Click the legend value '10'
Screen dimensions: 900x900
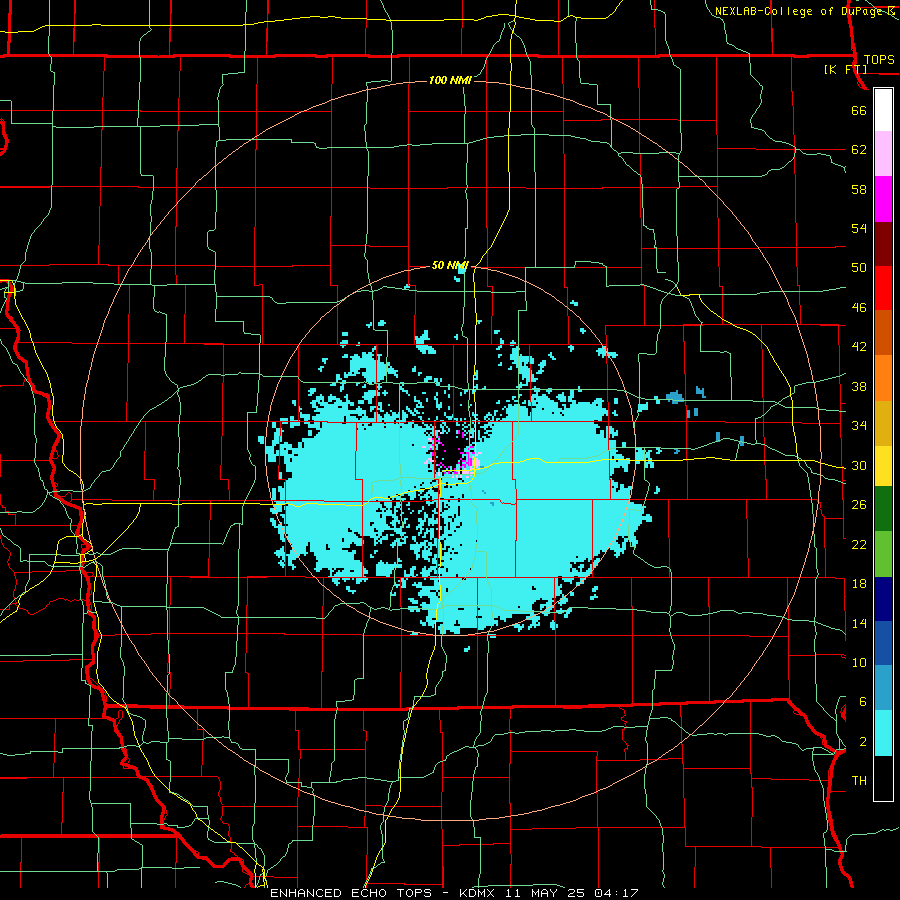click(859, 663)
